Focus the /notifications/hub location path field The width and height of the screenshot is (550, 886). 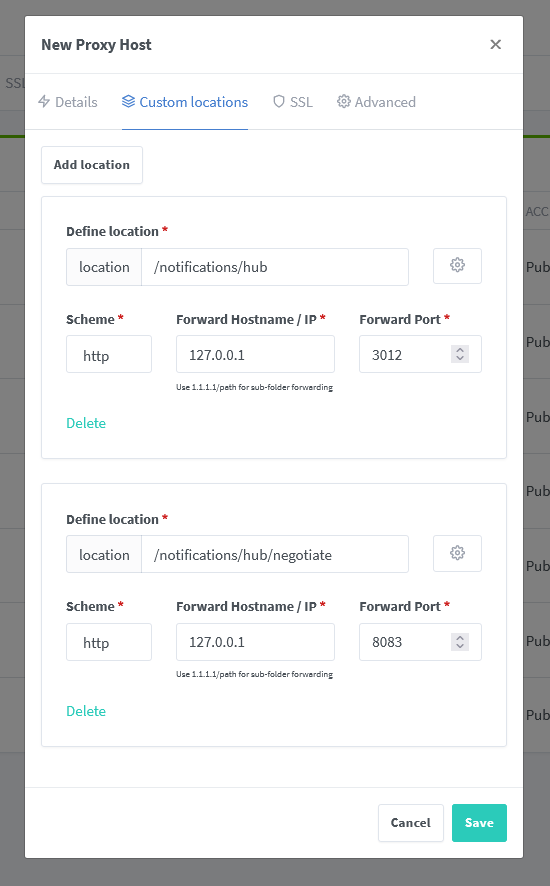275,267
